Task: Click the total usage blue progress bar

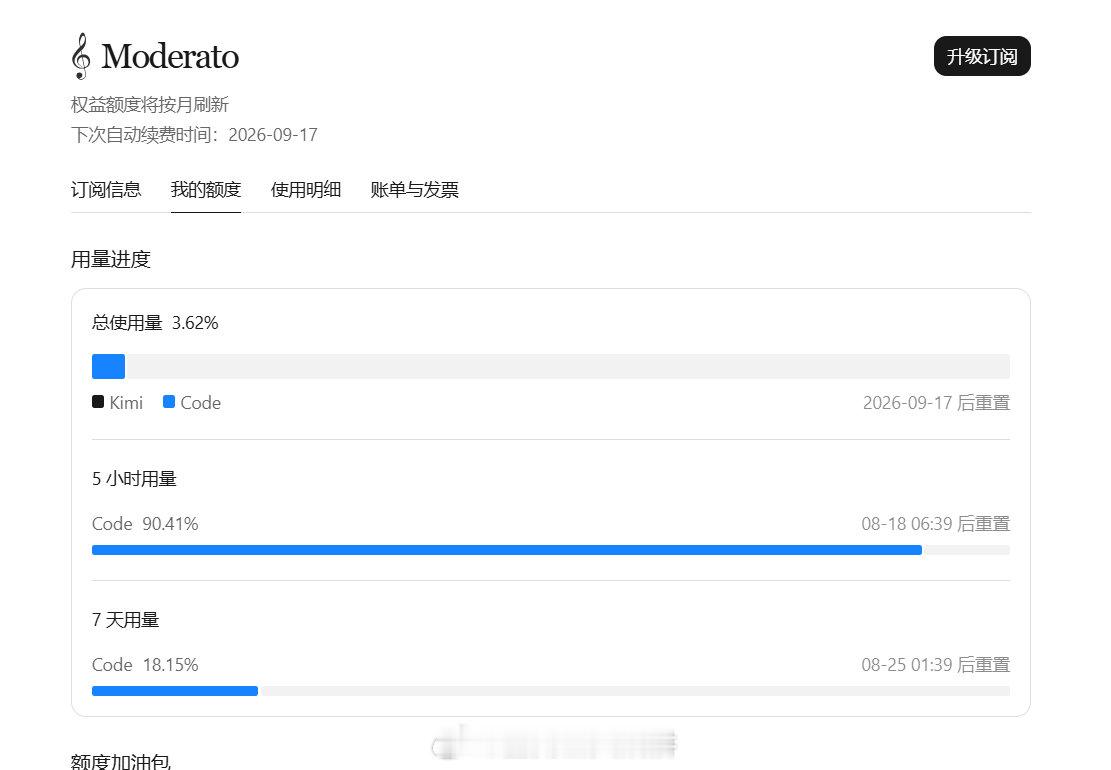Action: point(551,366)
